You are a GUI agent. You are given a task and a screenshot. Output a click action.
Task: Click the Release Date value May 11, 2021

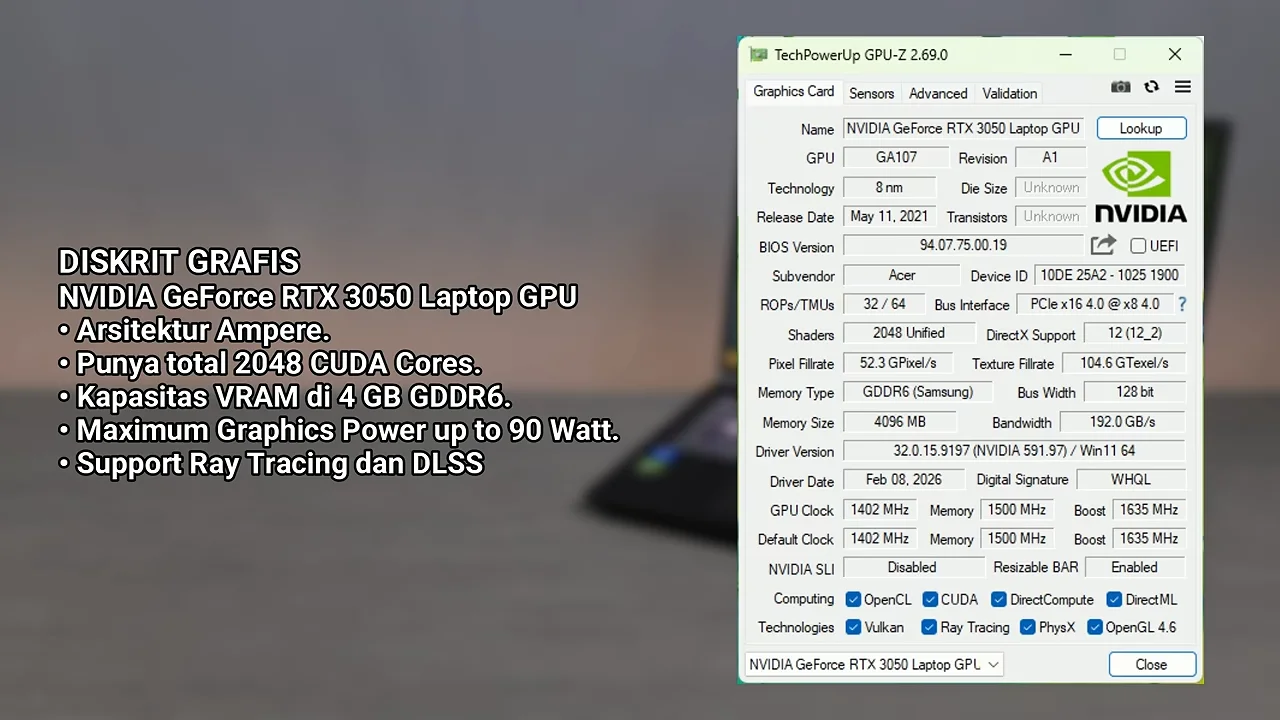(x=890, y=216)
